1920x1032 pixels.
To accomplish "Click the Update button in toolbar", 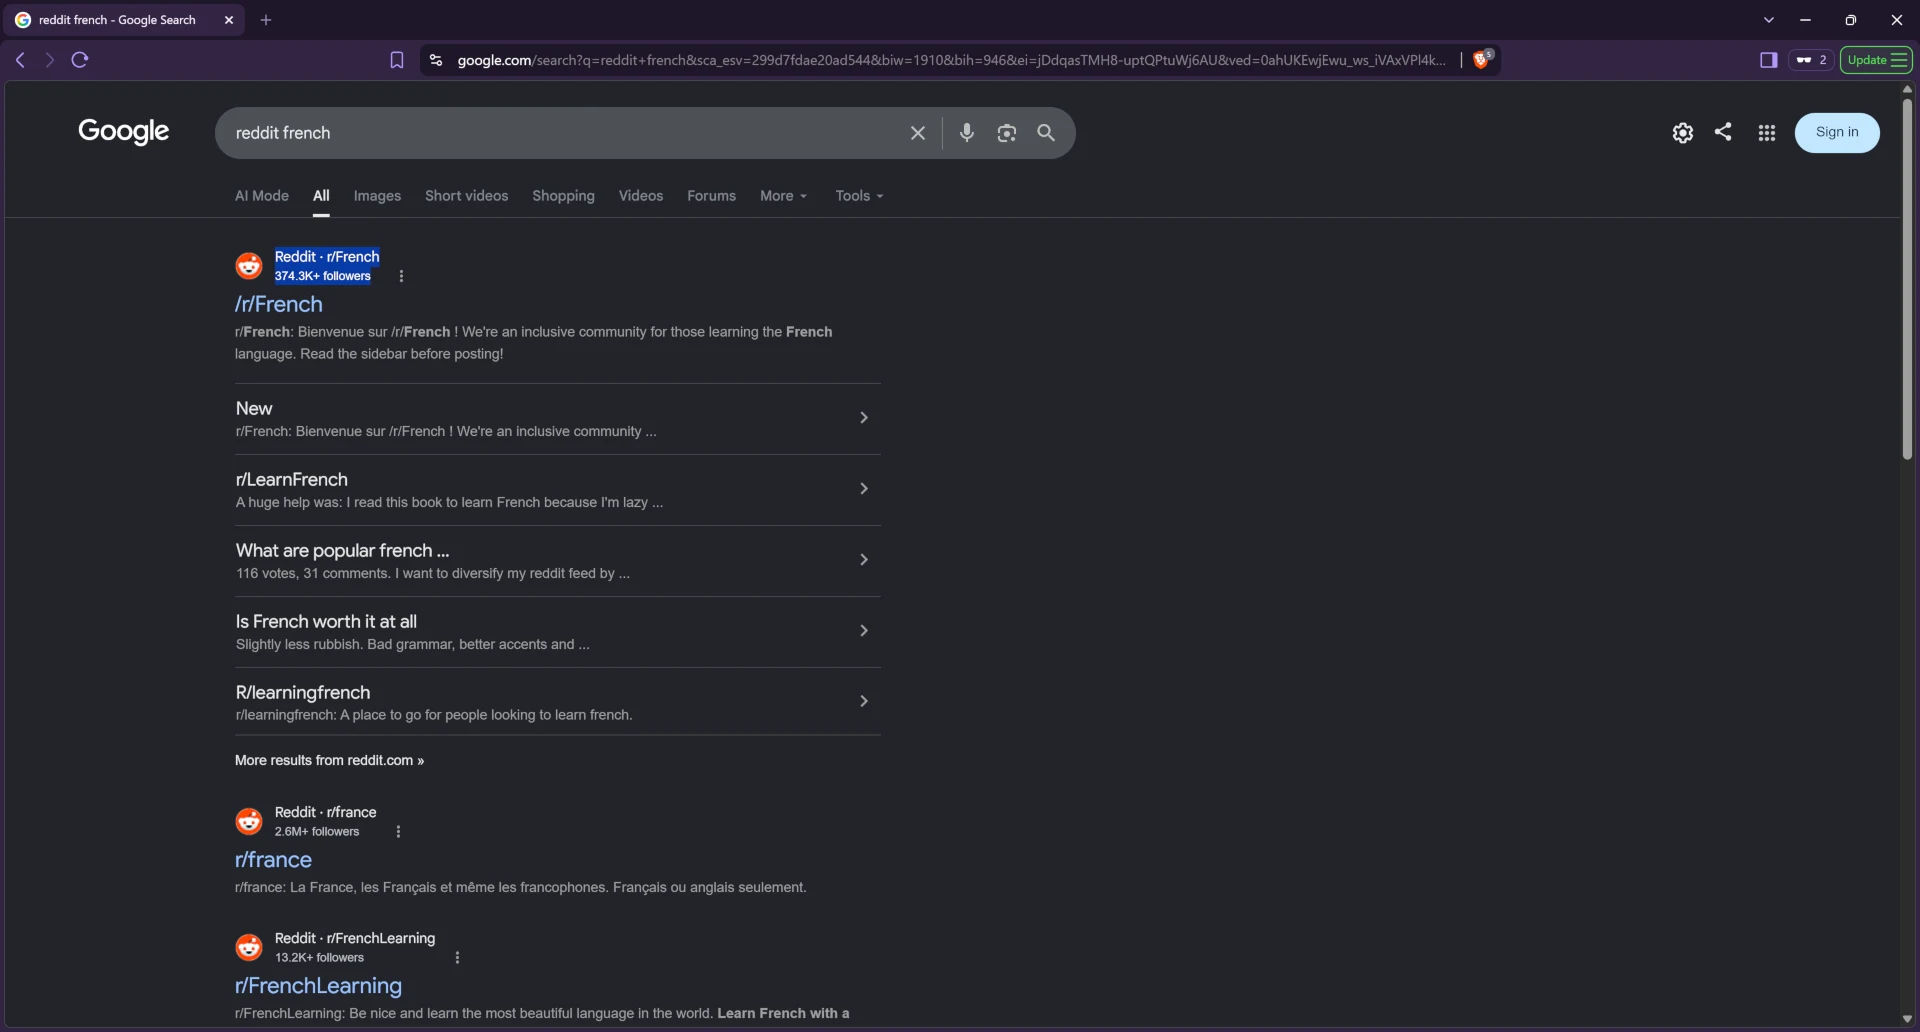I will pos(1876,60).
